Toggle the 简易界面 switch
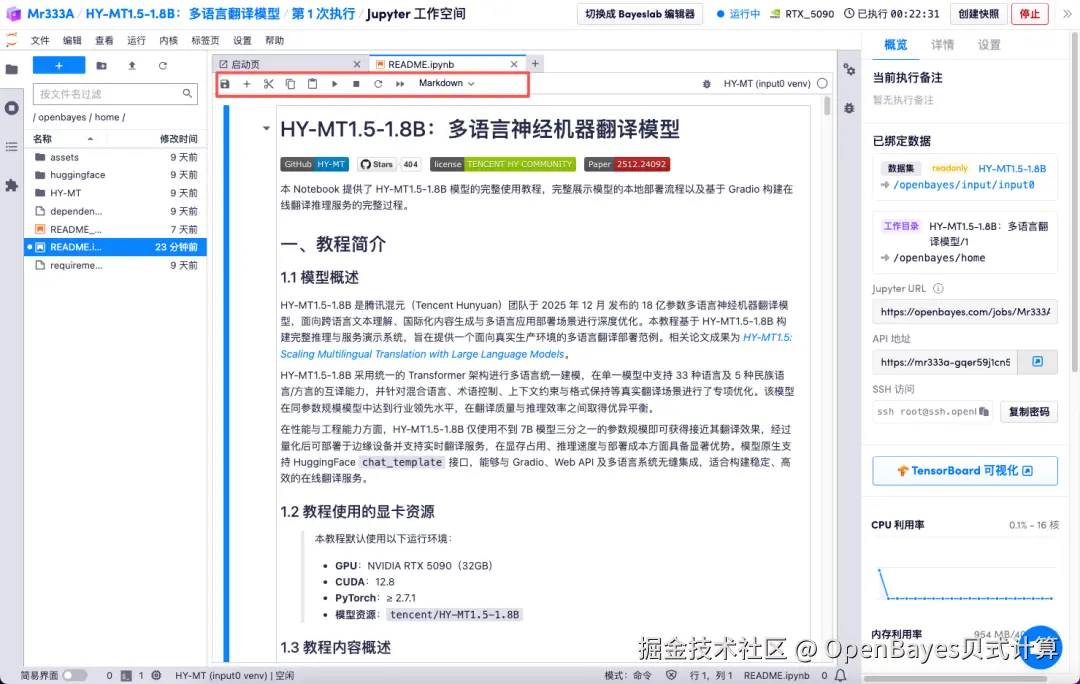The height and width of the screenshot is (684, 1080). point(74,675)
